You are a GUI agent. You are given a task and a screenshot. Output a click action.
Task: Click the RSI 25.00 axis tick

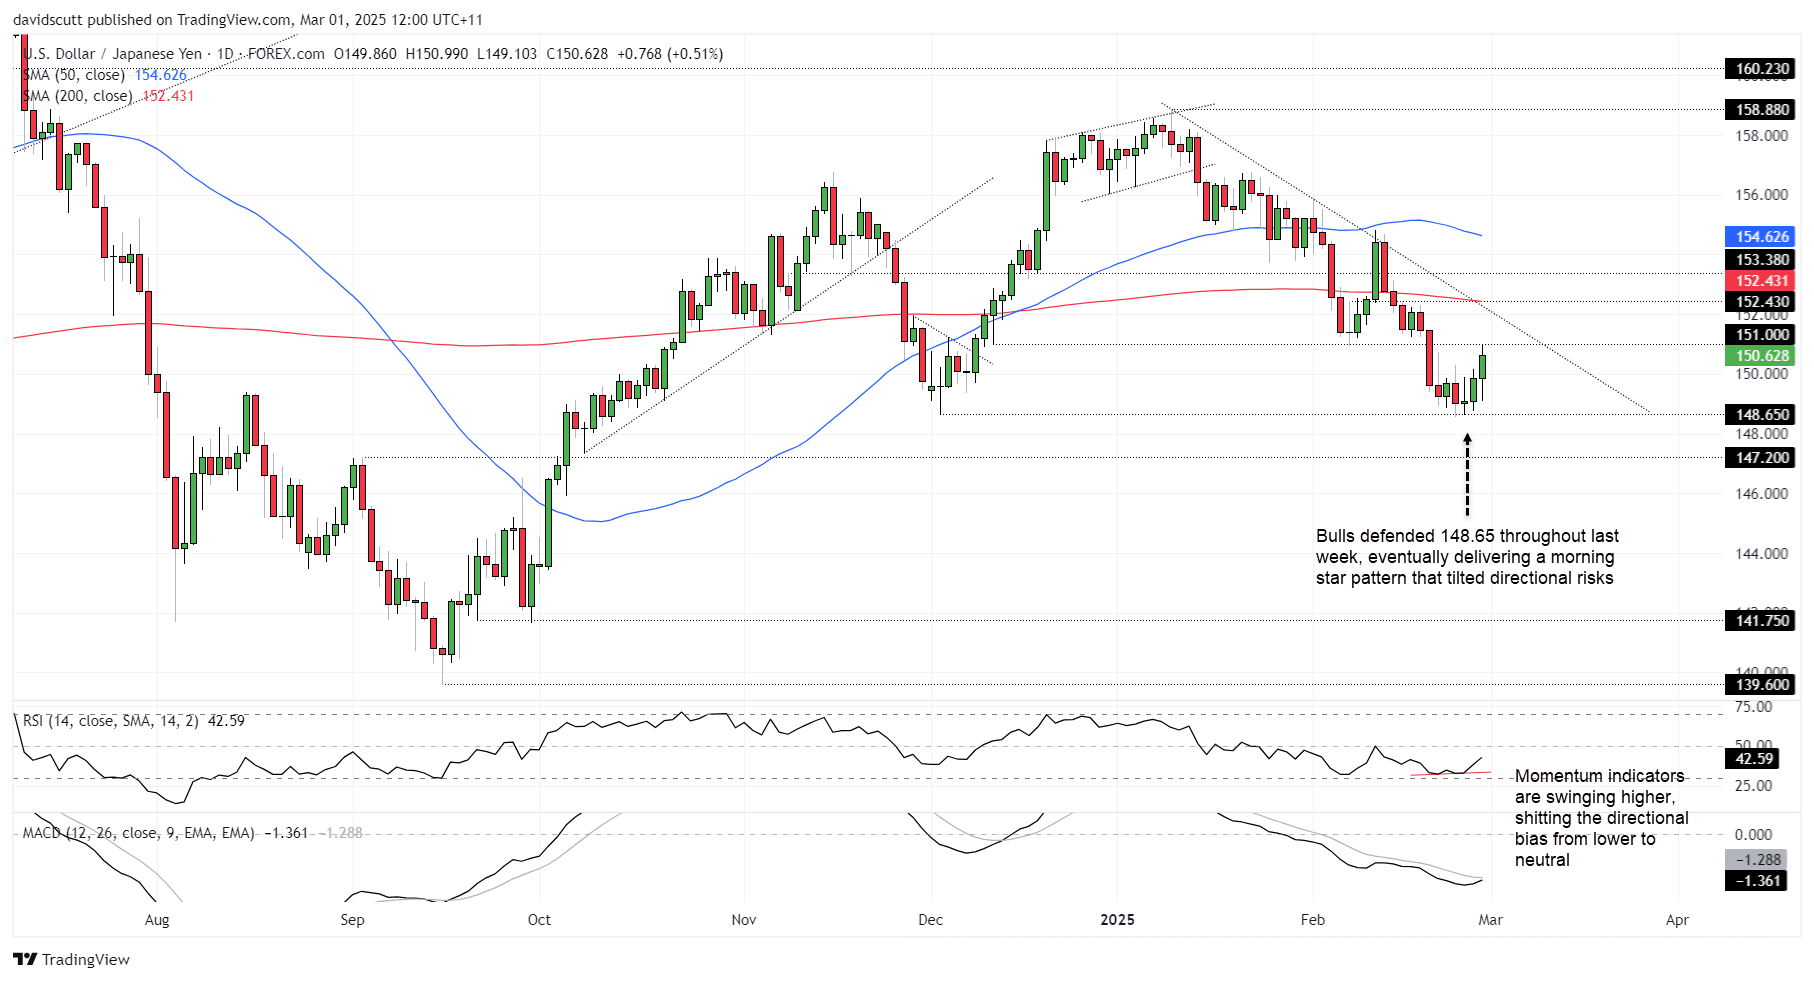coord(1753,786)
